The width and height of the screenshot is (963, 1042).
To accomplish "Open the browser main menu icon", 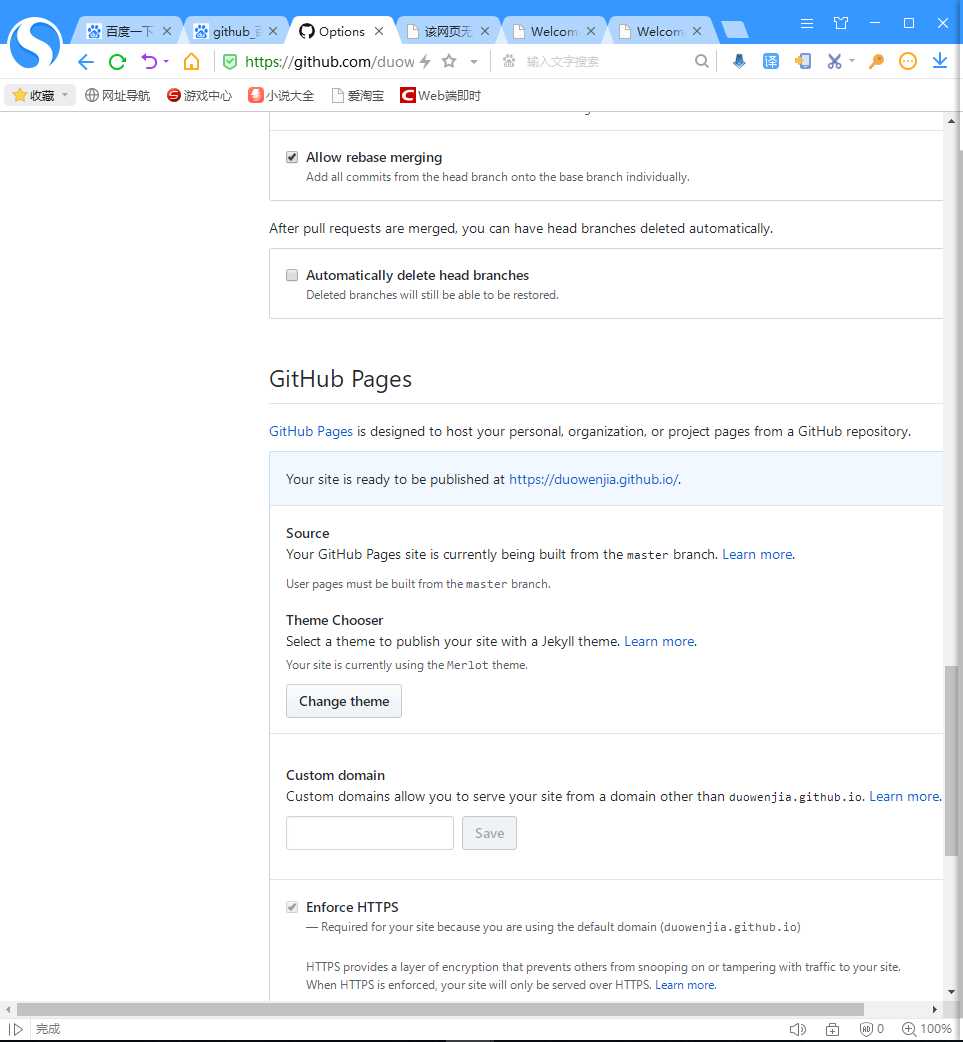I will click(x=807, y=23).
